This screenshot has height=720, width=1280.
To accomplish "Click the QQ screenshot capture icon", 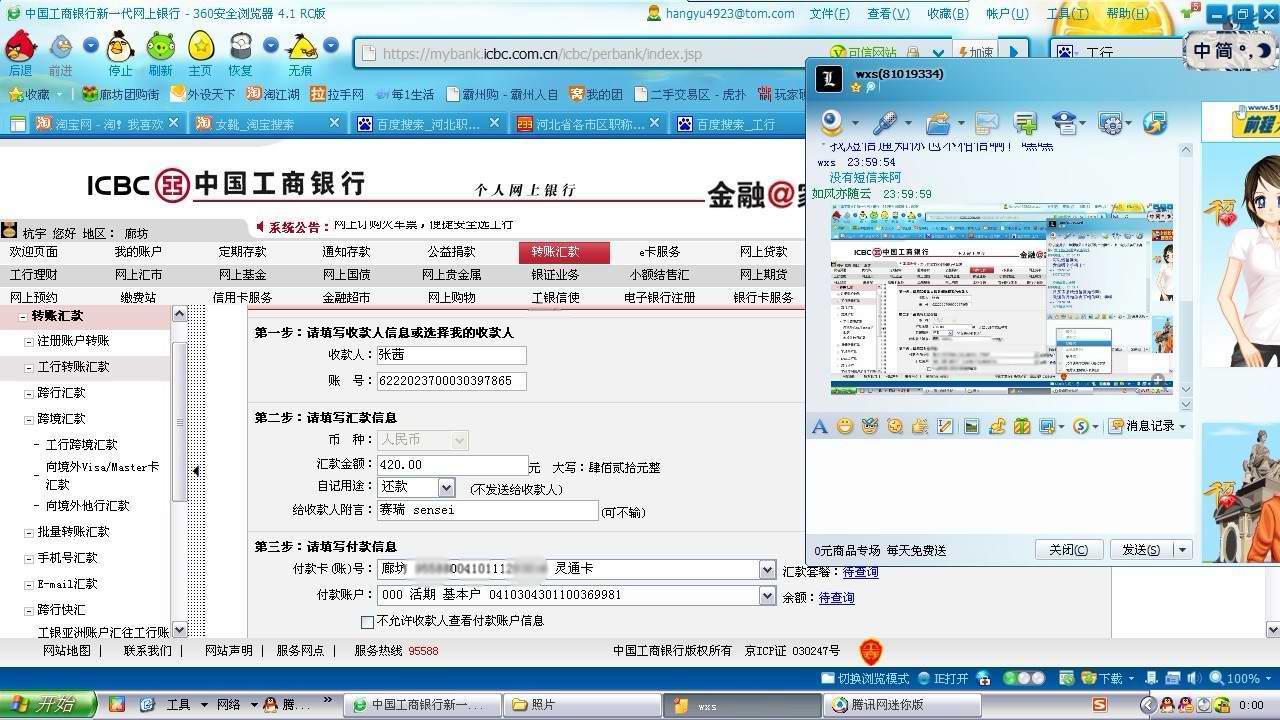I will click(1047, 426).
